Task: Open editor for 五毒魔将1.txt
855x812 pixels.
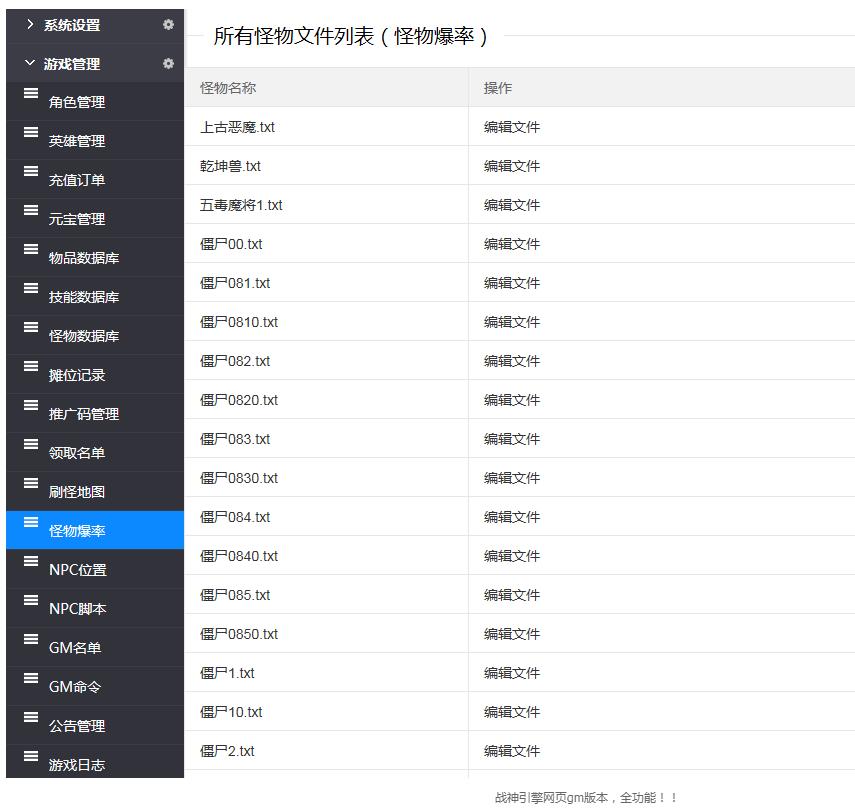Action: [x=512, y=205]
